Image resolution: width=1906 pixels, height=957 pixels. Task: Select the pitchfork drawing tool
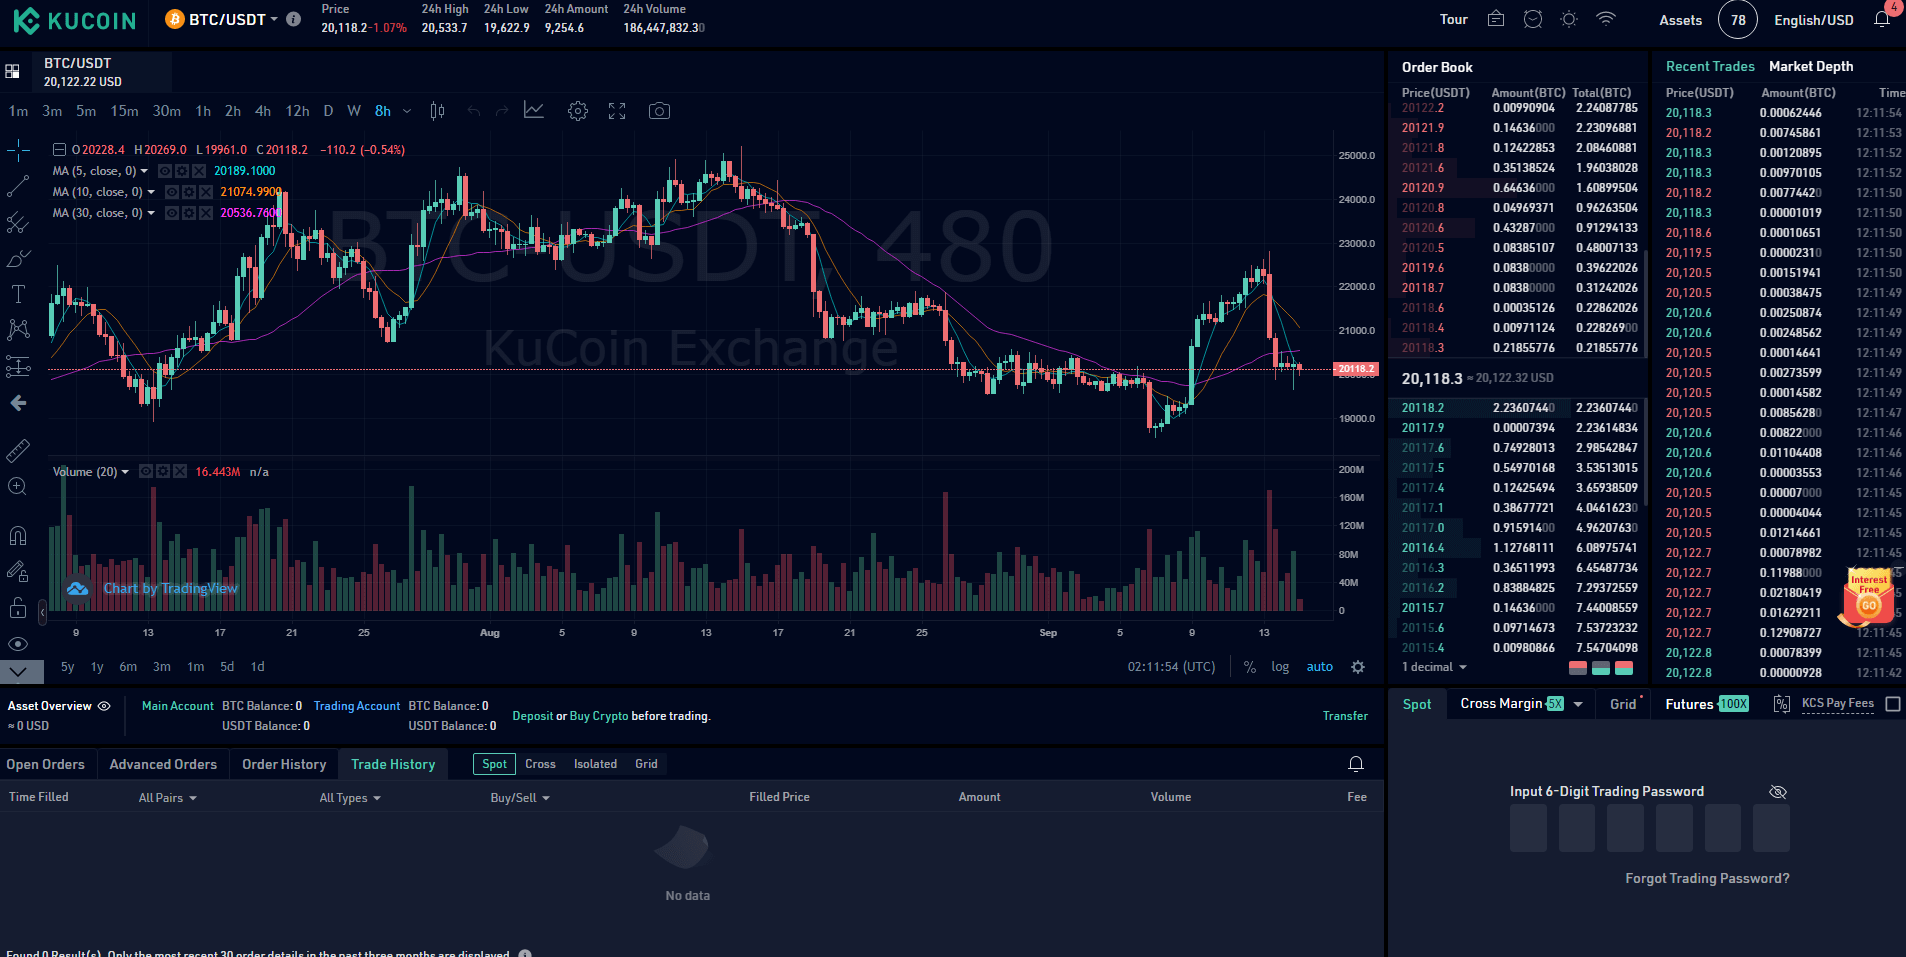[x=18, y=223]
